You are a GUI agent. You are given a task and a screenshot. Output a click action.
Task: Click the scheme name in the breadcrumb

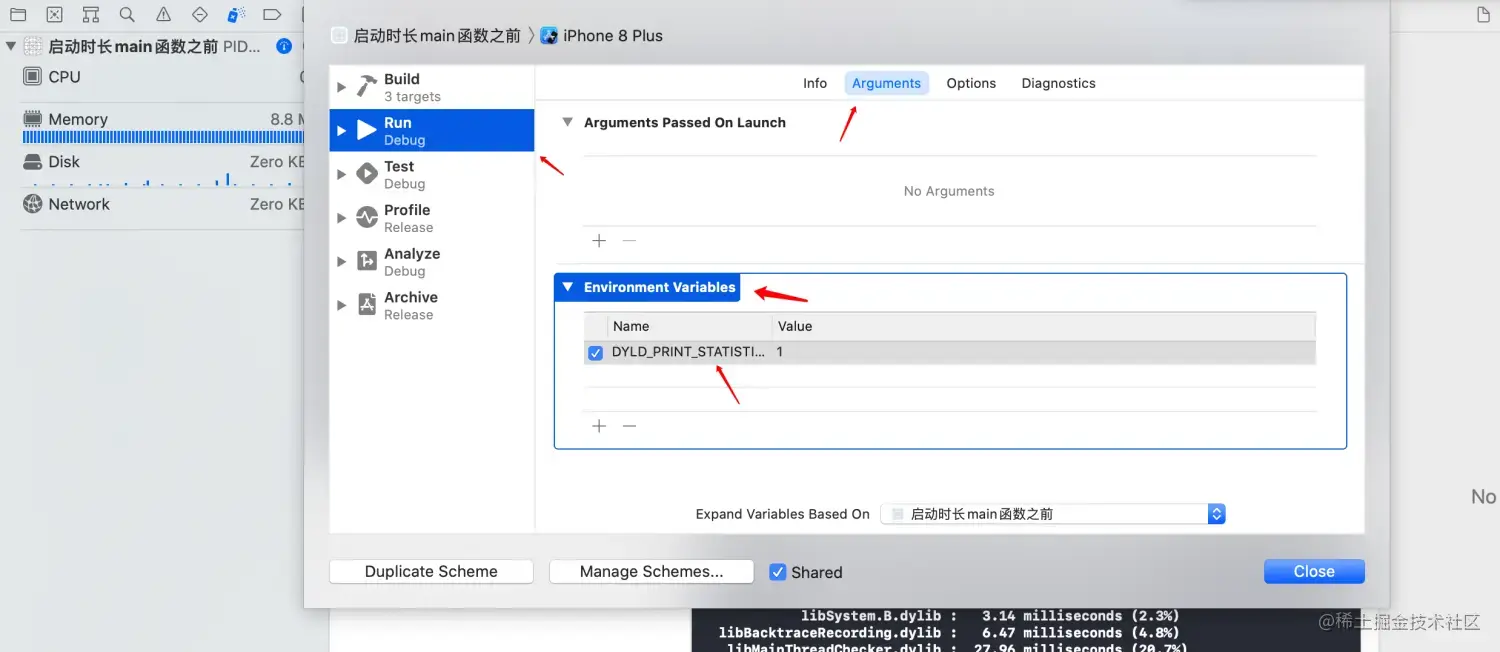click(x=437, y=36)
